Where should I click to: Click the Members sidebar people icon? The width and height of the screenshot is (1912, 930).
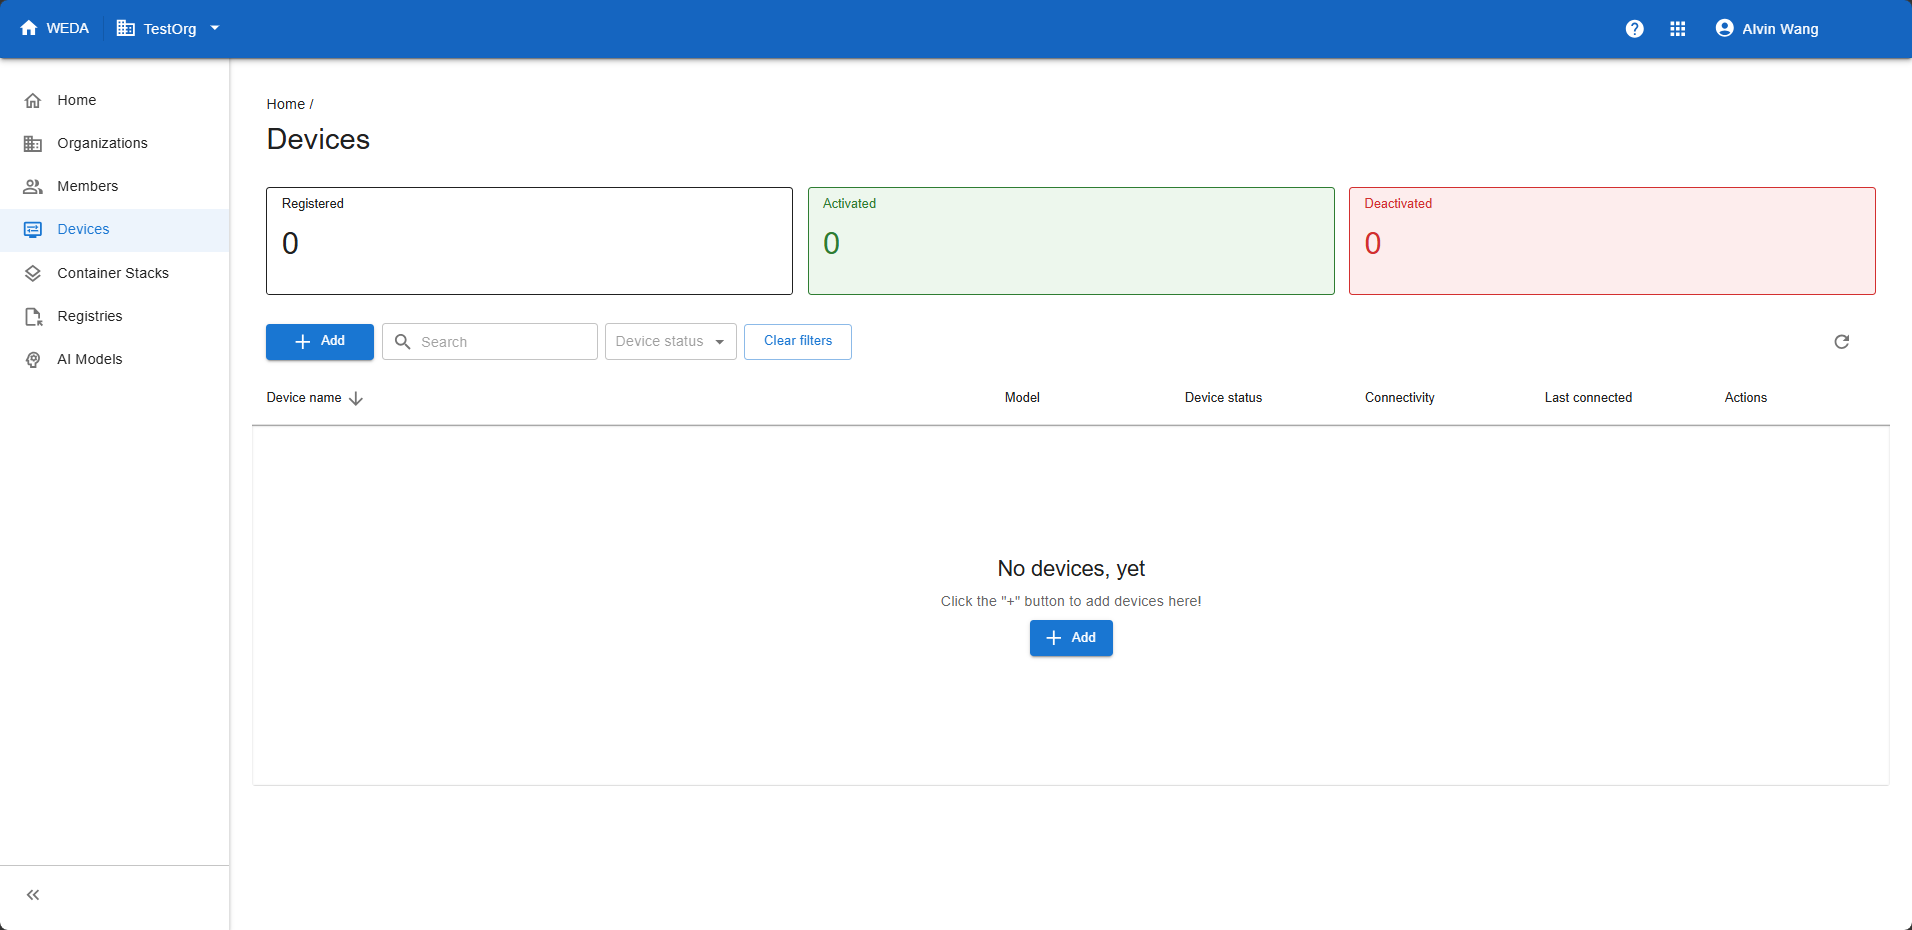click(x=33, y=187)
